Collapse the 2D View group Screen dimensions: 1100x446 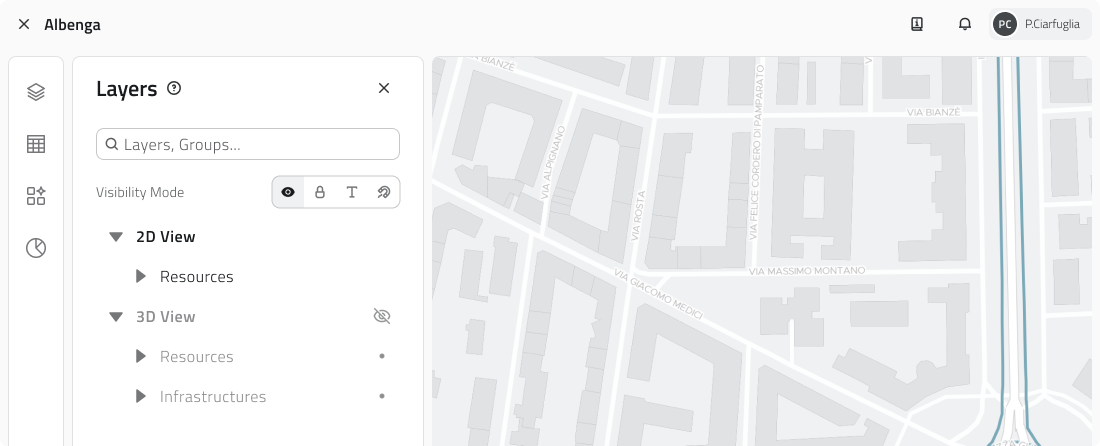point(116,237)
